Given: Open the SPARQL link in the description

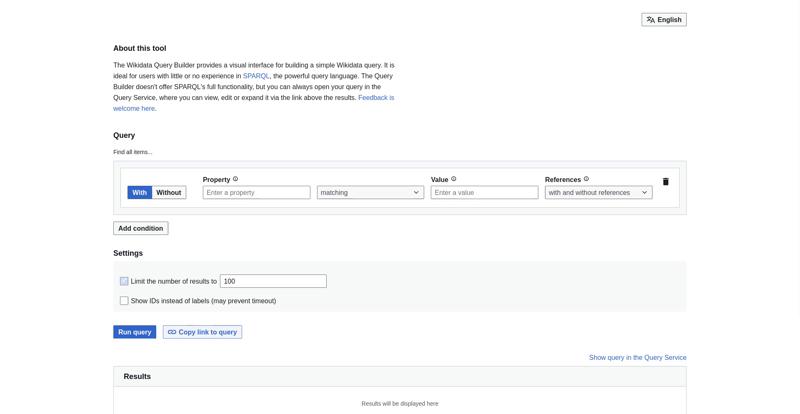Looking at the screenshot, I should coord(256,76).
